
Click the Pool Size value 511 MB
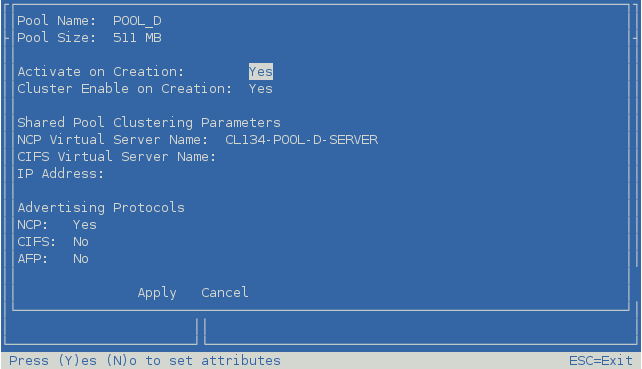pyautogui.click(x=137, y=38)
